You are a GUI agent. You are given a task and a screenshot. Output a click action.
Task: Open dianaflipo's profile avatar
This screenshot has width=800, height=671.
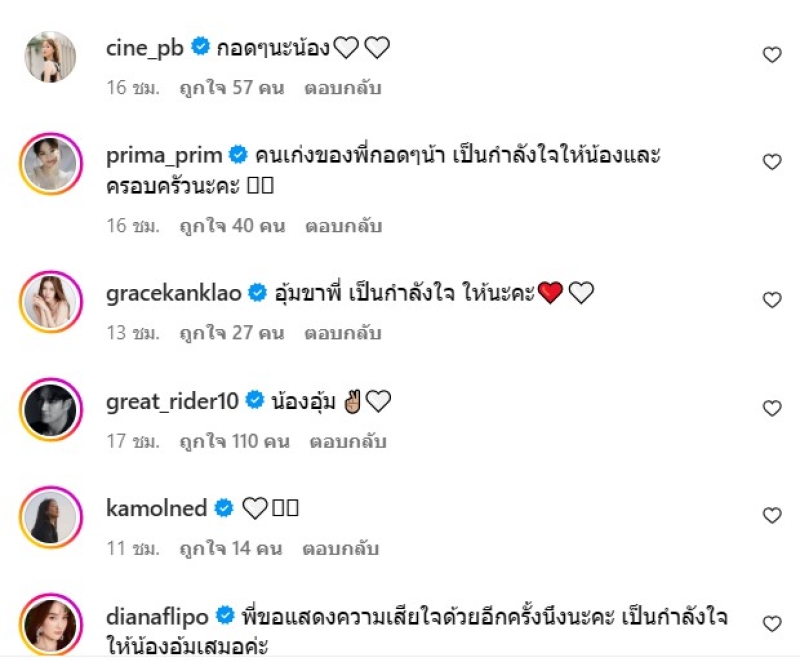[x=50, y=625]
